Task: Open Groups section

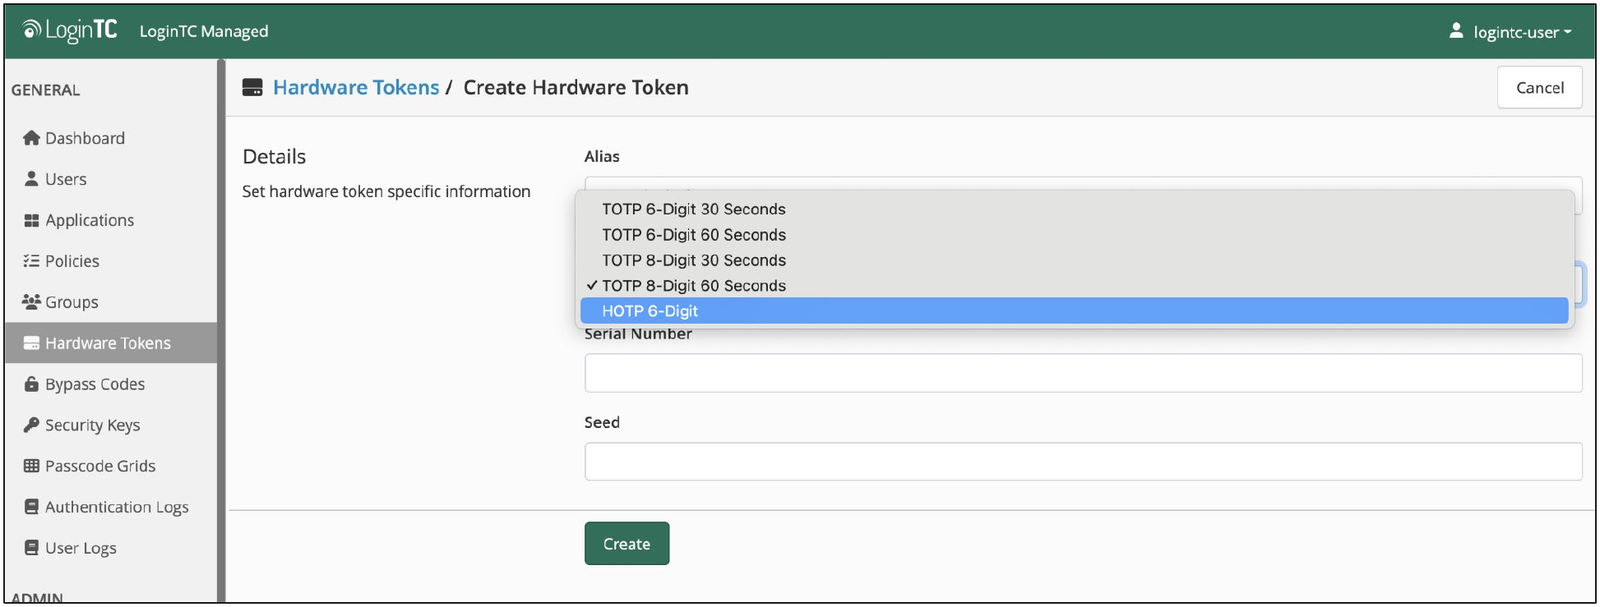Action: (110, 302)
